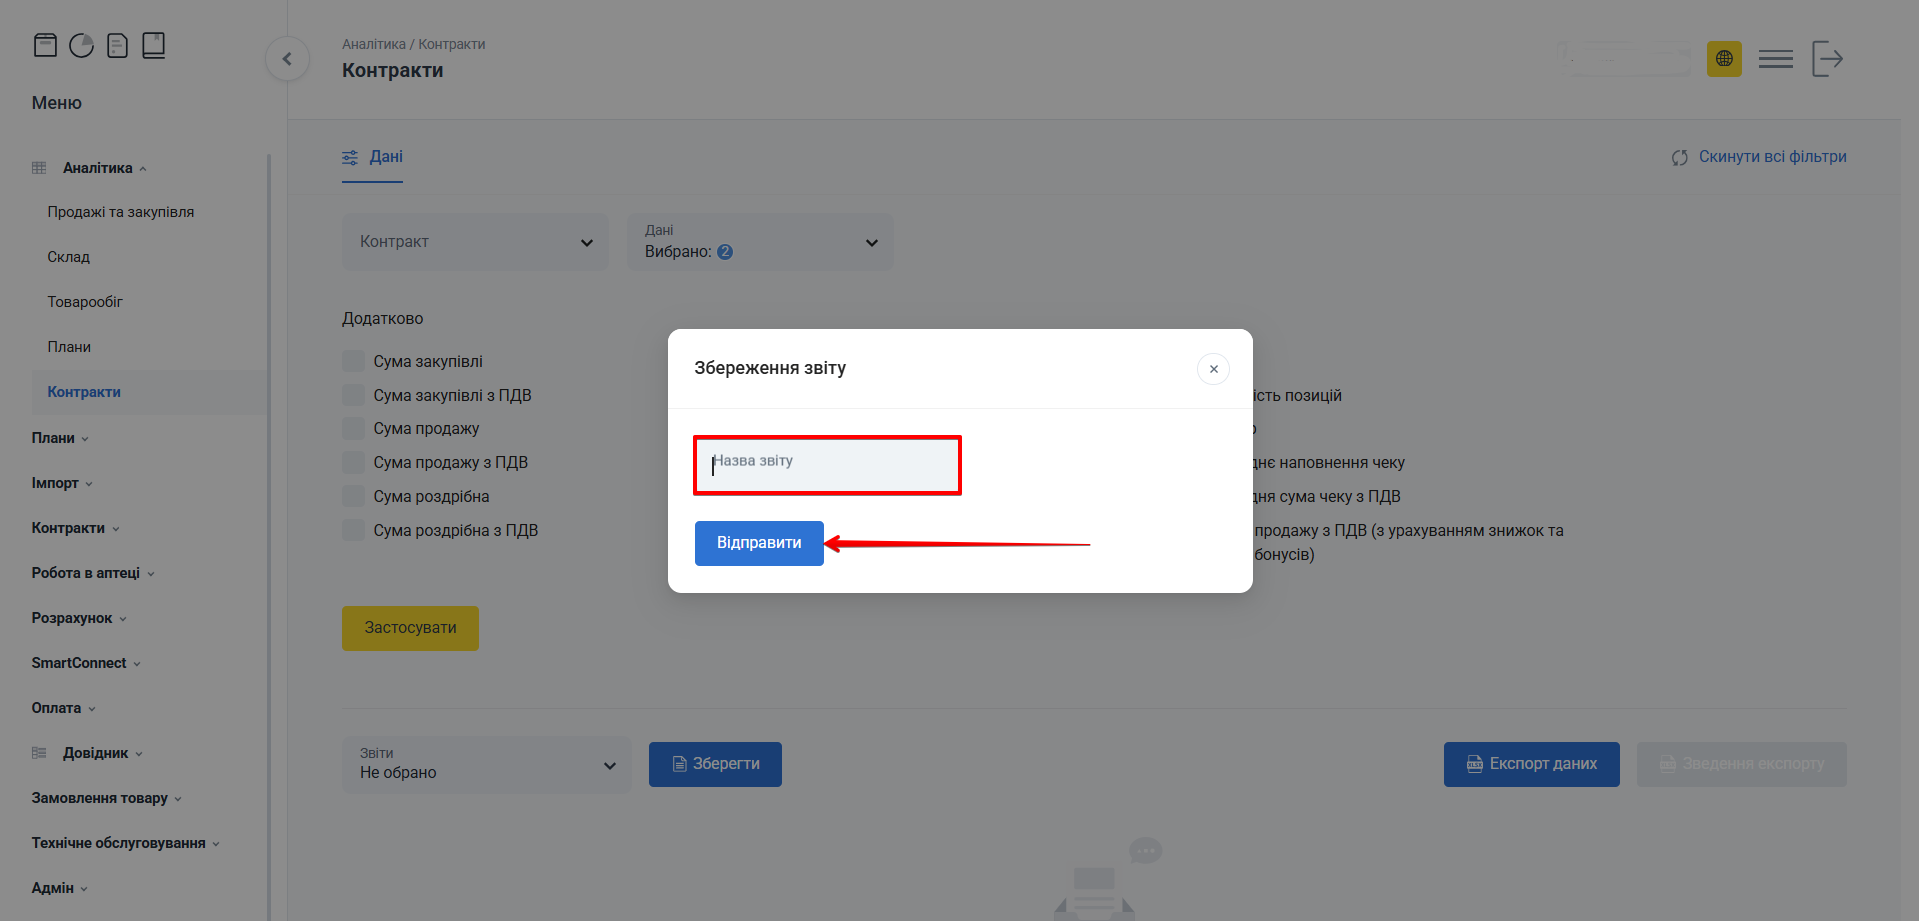Viewport: 1919px width, 921px height.
Task: Open the Звіти dropdown selector
Action: (486, 765)
